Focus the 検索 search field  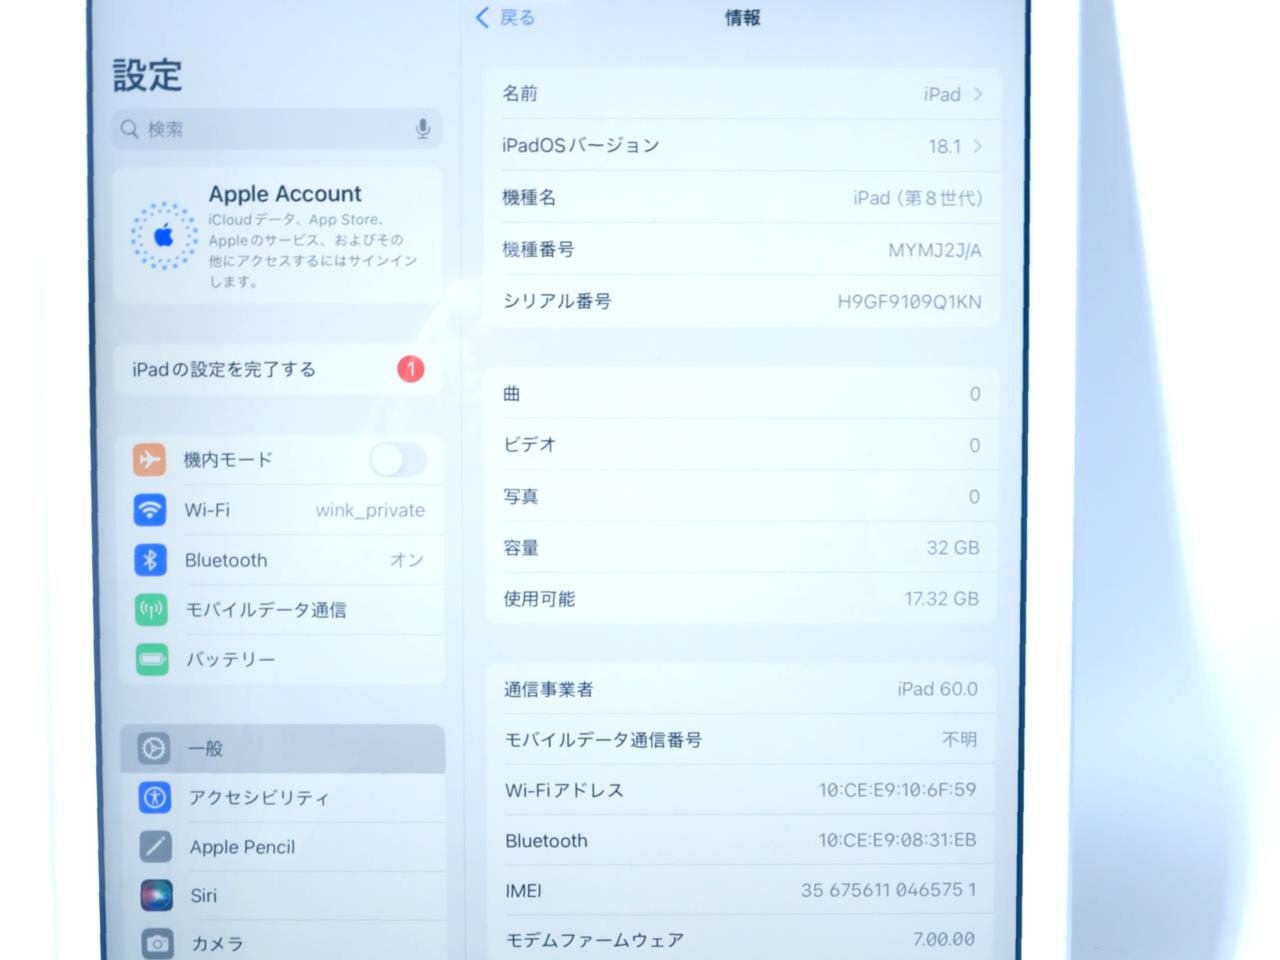click(276, 129)
